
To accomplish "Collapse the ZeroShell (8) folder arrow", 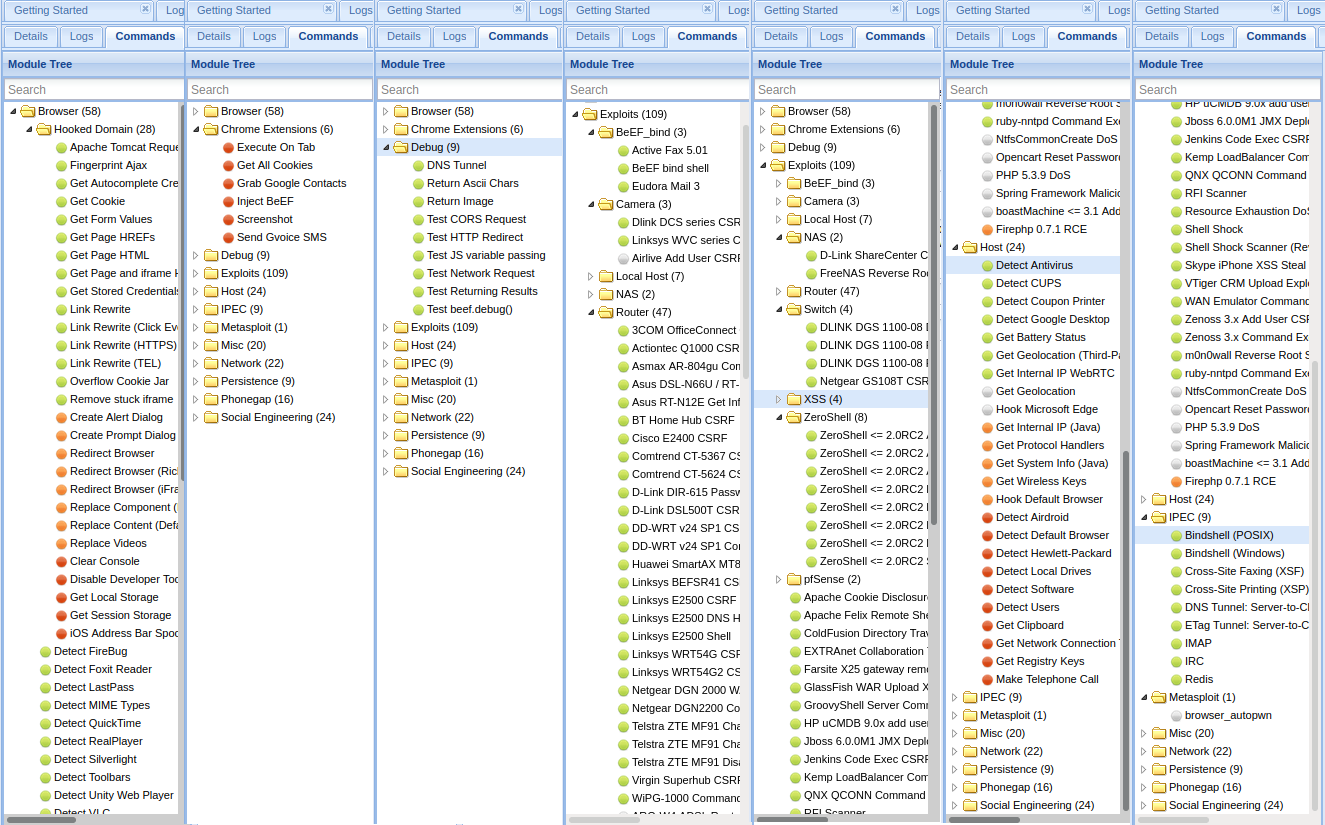I will 779,417.
